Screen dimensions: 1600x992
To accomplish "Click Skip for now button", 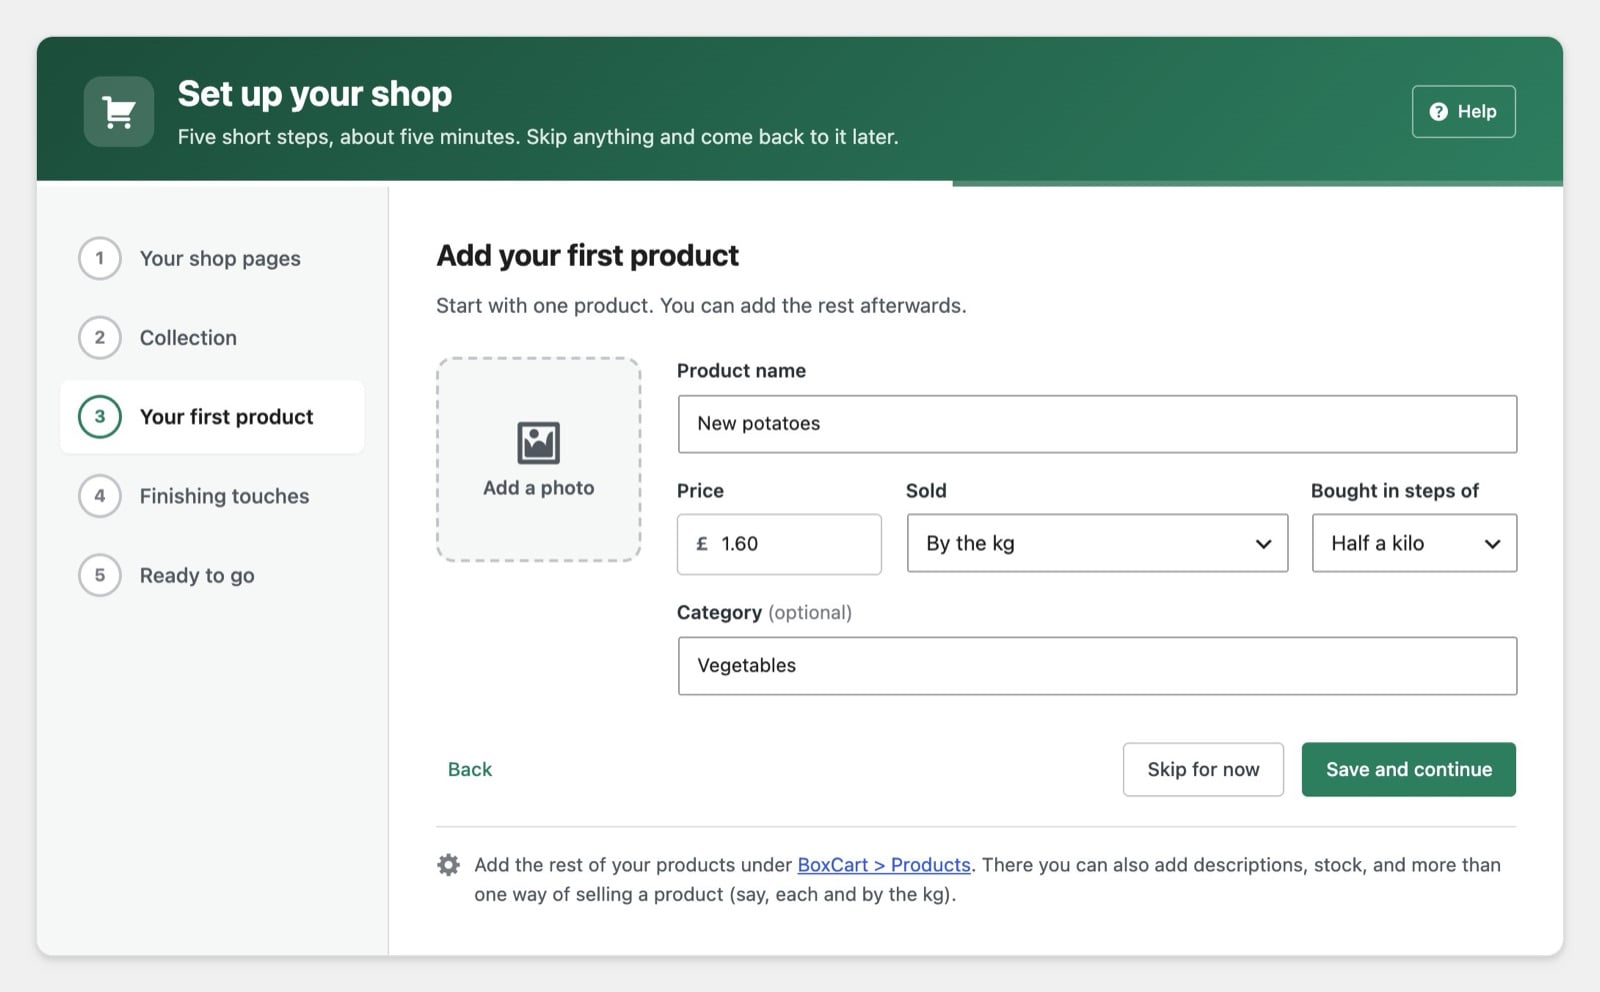I will tap(1203, 769).
